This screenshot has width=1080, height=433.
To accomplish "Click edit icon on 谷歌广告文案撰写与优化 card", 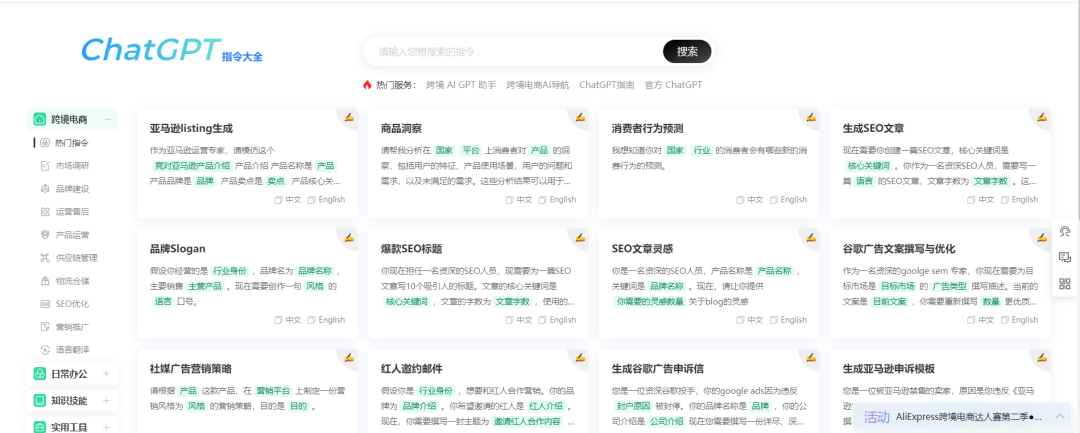I will (x=1041, y=237).
